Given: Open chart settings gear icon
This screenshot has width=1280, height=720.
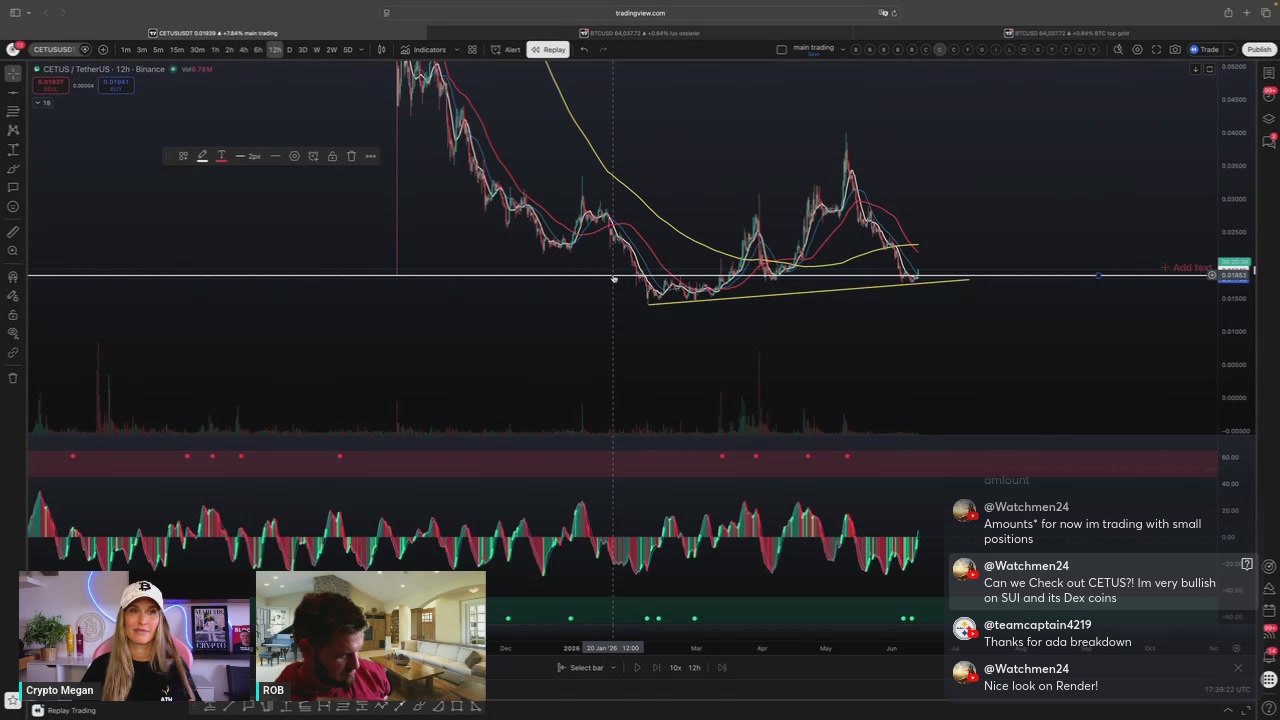Looking at the screenshot, I should click(x=1137, y=49).
